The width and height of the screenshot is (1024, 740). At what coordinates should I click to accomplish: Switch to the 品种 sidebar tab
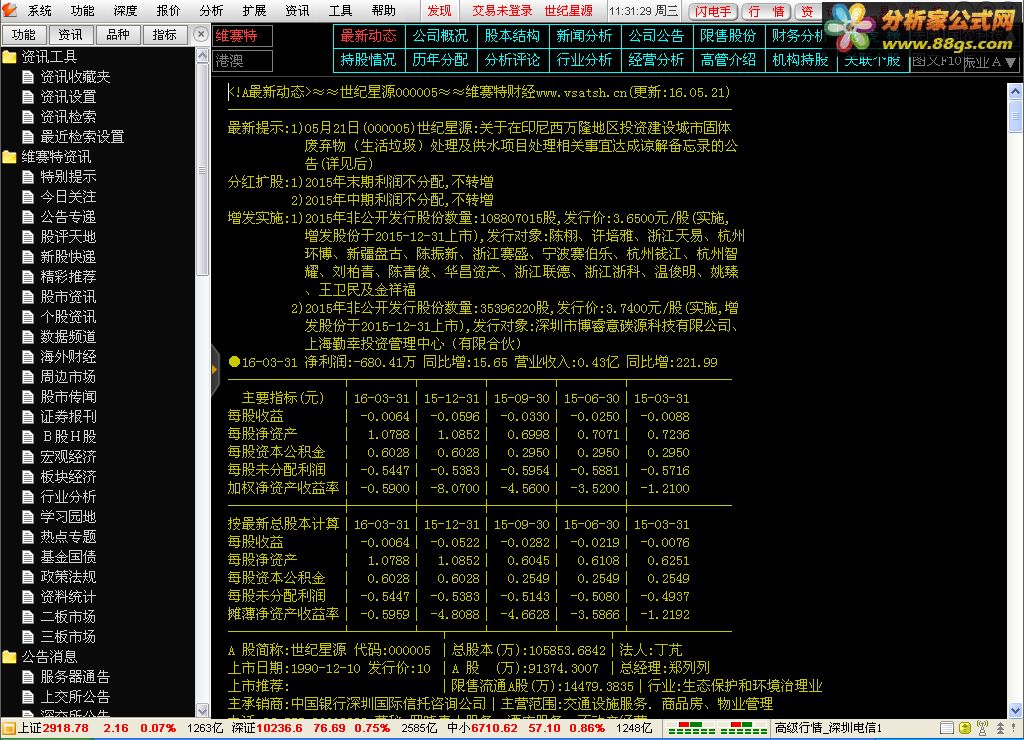point(118,35)
